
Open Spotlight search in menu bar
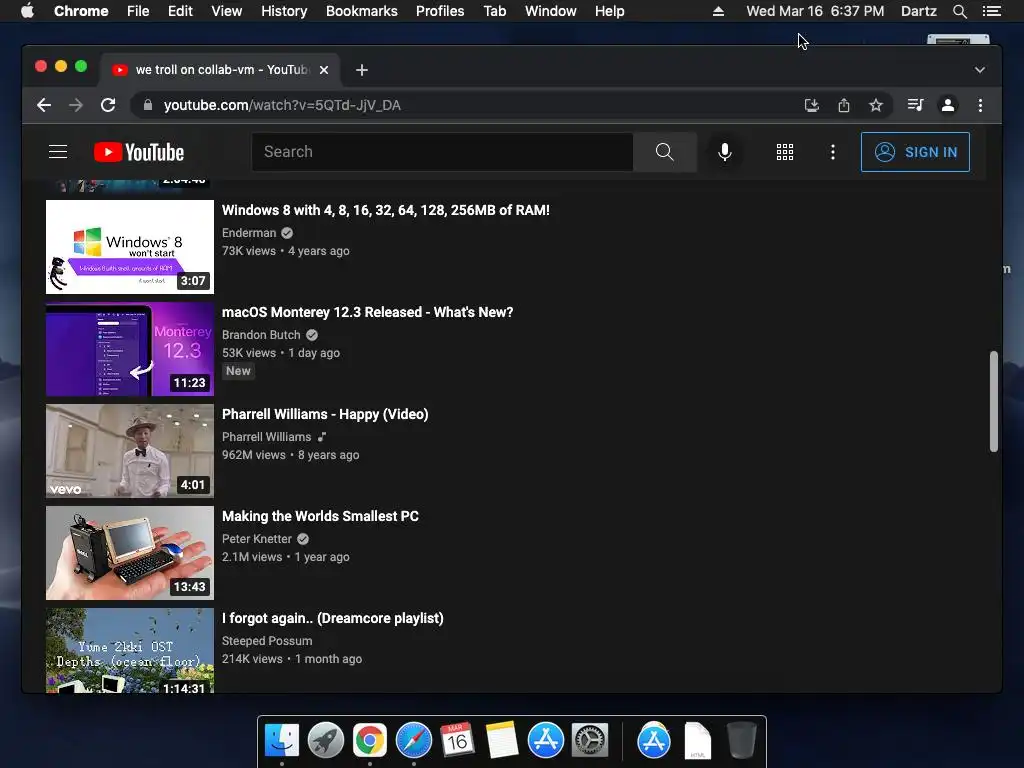(x=959, y=11)
